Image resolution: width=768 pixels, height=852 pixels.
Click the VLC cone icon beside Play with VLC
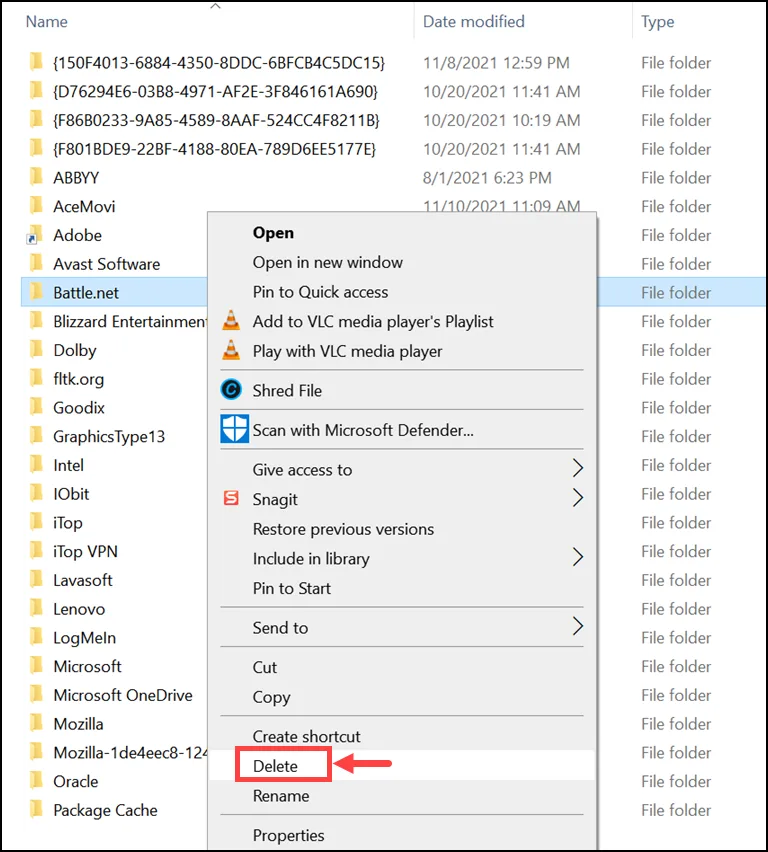(x=231, y=350)
